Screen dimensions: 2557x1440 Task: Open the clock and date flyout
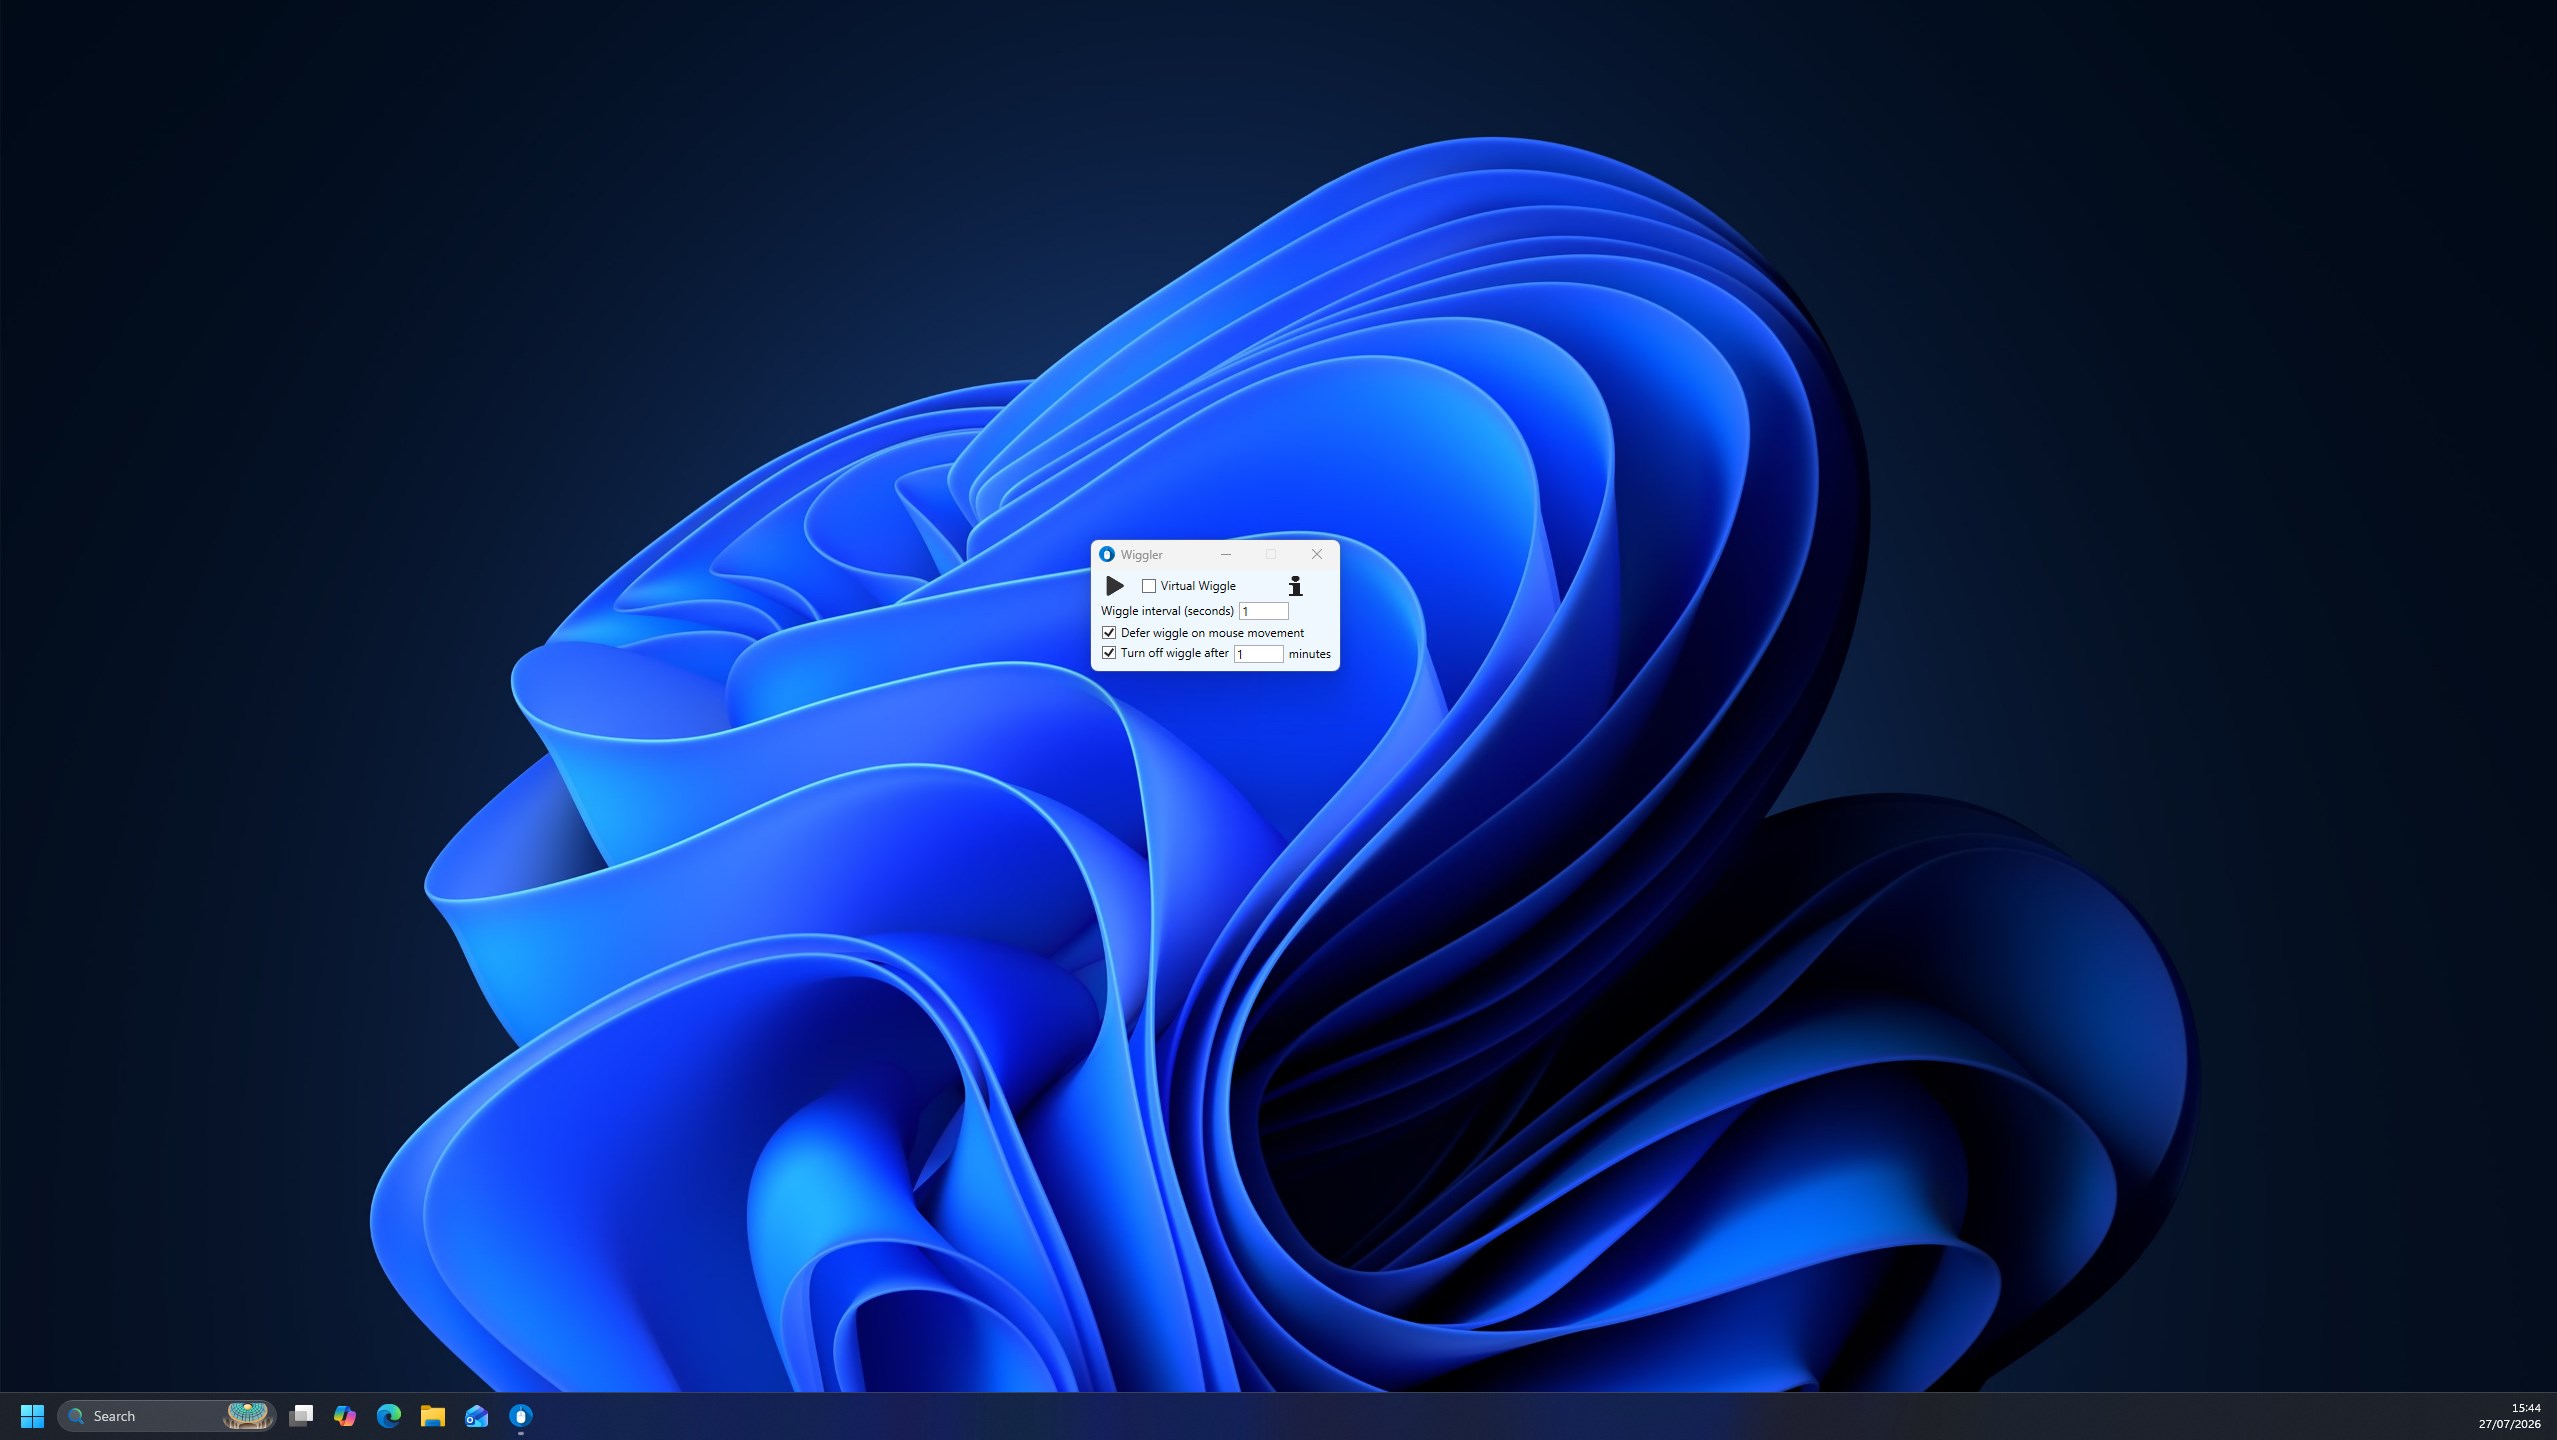pyautogui.click(x=2509, y=1416)
